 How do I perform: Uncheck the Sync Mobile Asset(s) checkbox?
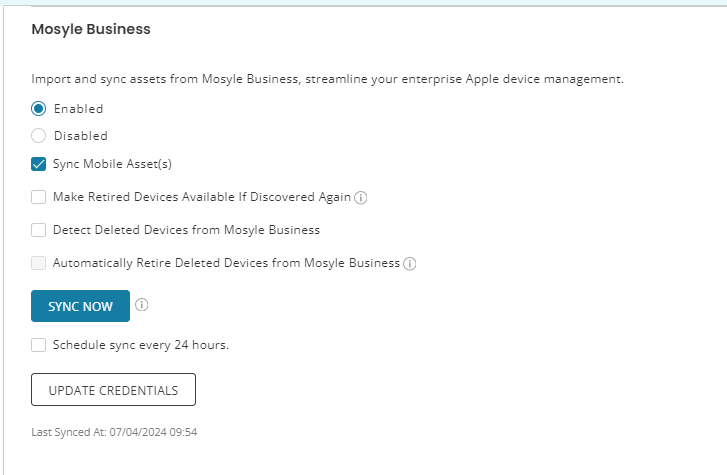coord(38,164)
